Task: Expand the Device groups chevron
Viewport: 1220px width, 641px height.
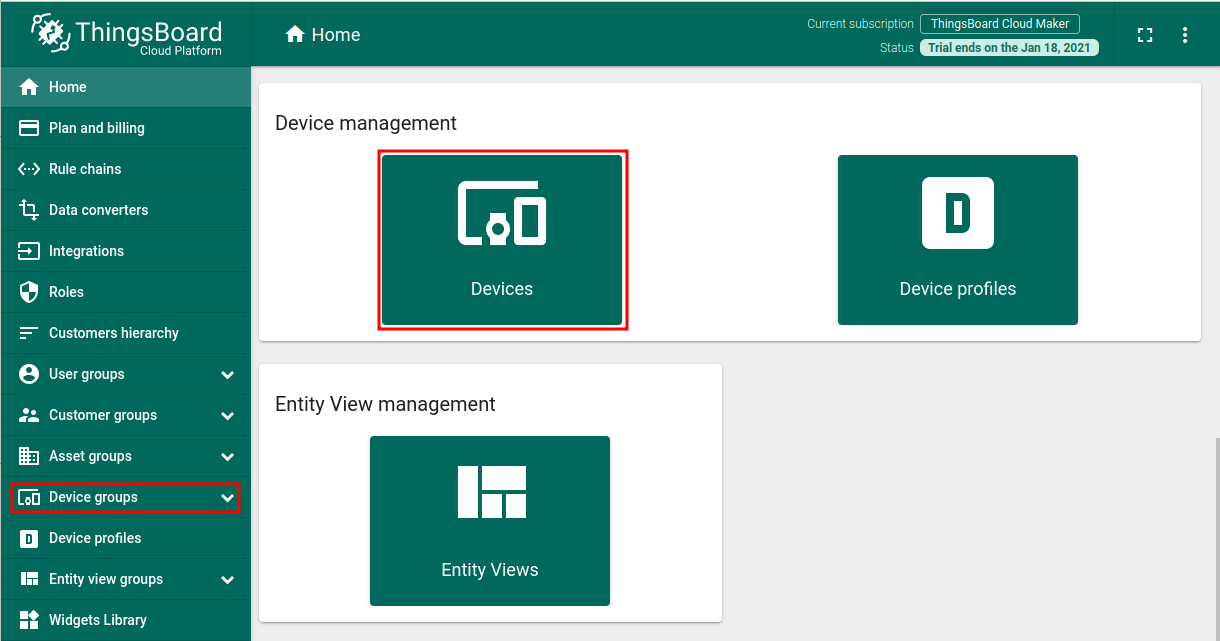Action: tap(227, 498)
